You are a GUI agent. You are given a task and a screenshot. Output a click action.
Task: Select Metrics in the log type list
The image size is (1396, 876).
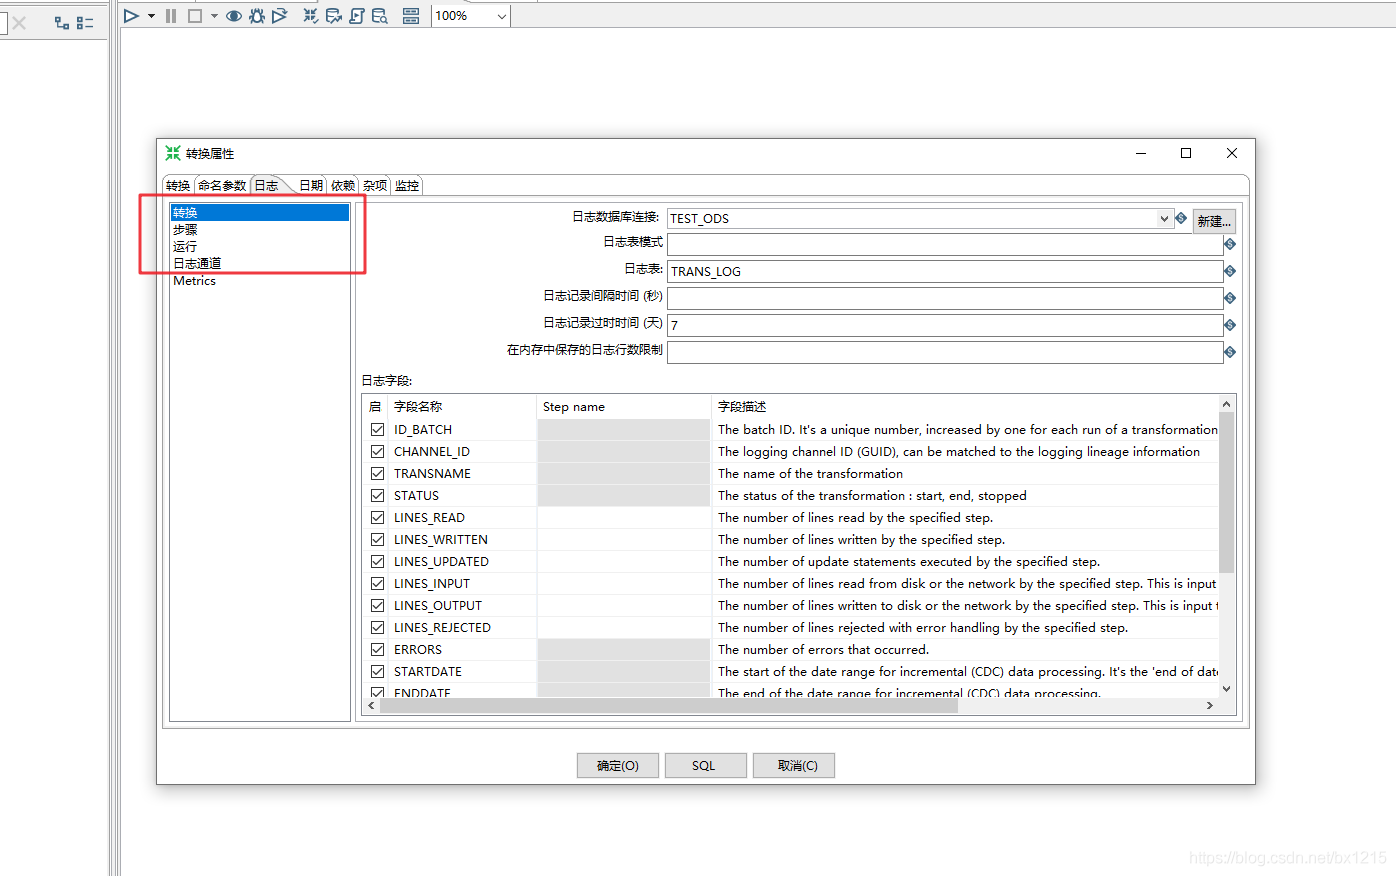260,280
